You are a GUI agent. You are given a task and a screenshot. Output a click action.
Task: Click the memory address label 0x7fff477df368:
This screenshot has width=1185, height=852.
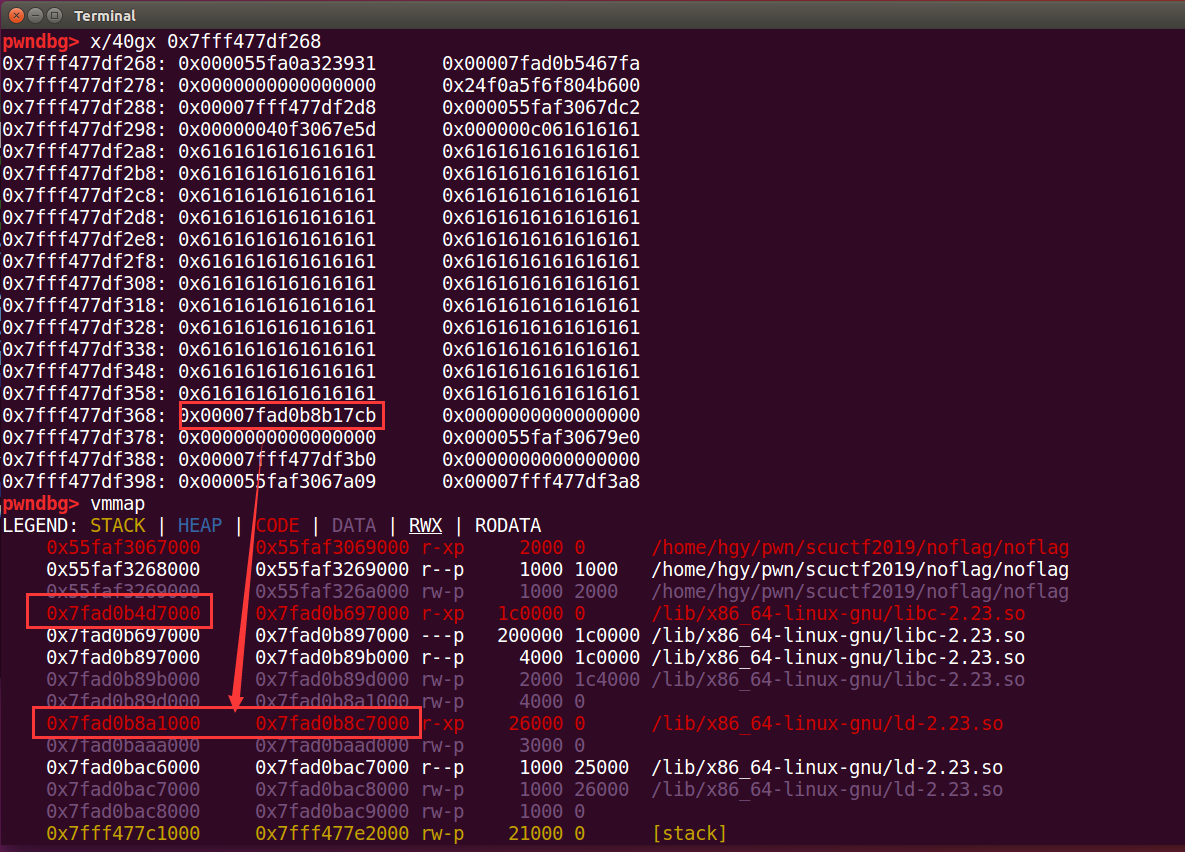point(86,415)
